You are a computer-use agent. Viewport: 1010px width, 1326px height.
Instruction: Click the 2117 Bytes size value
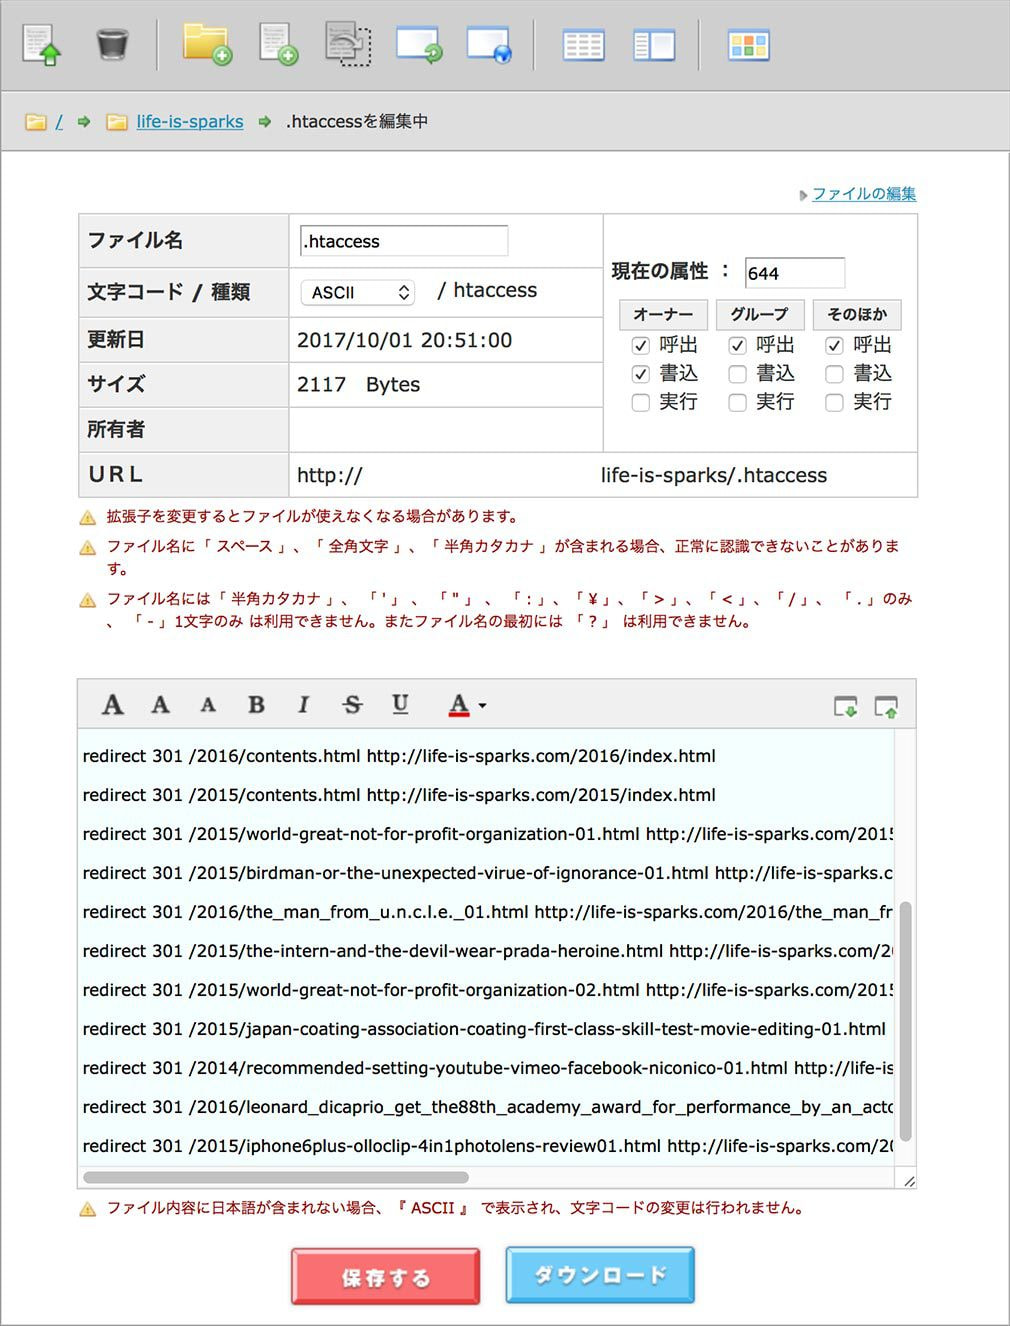358,385
